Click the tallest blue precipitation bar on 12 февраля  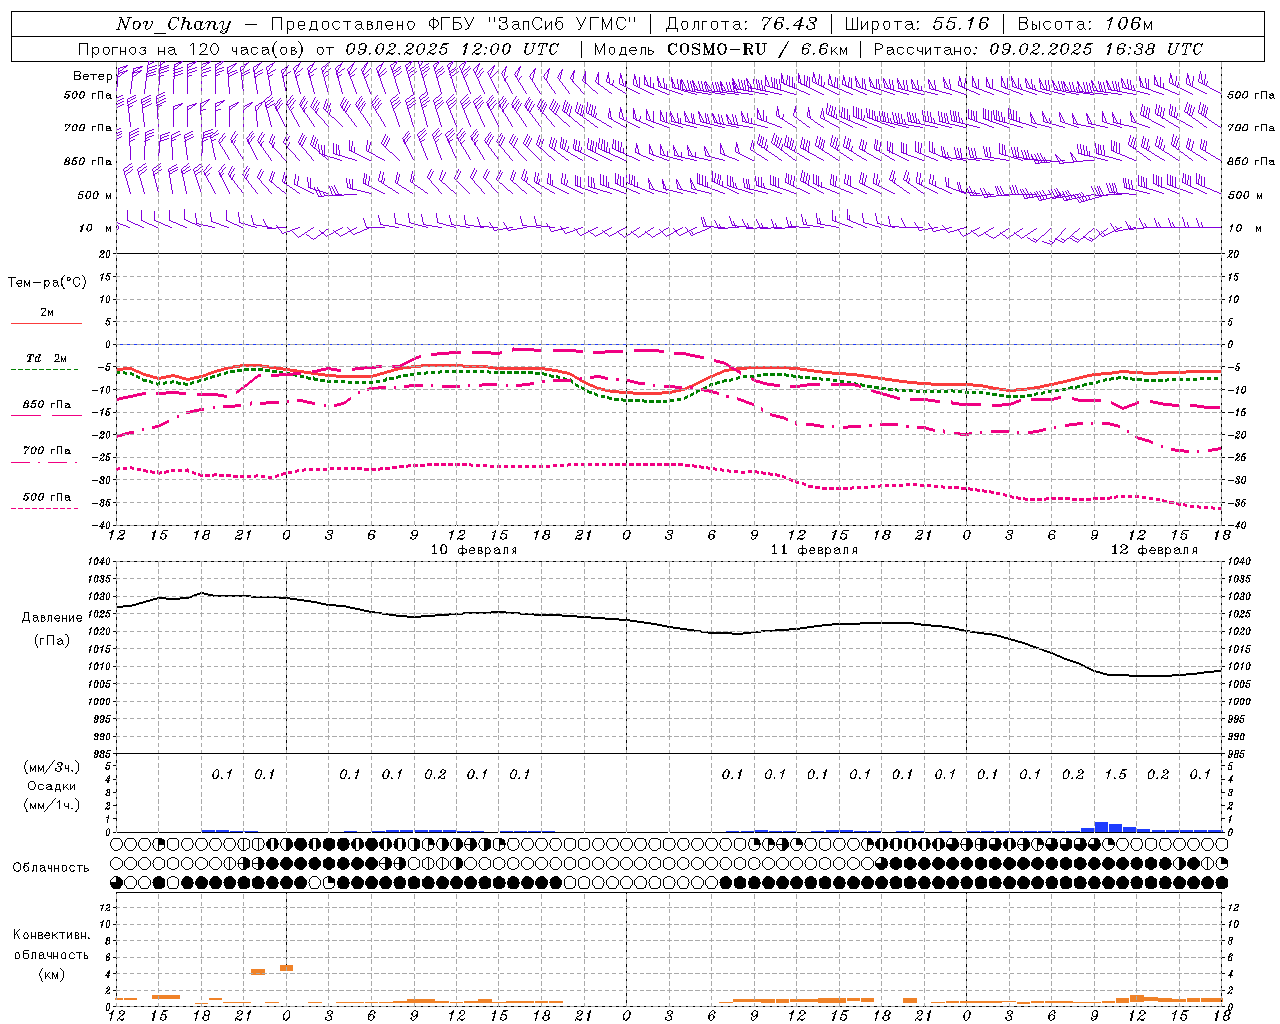[1101, 827]
